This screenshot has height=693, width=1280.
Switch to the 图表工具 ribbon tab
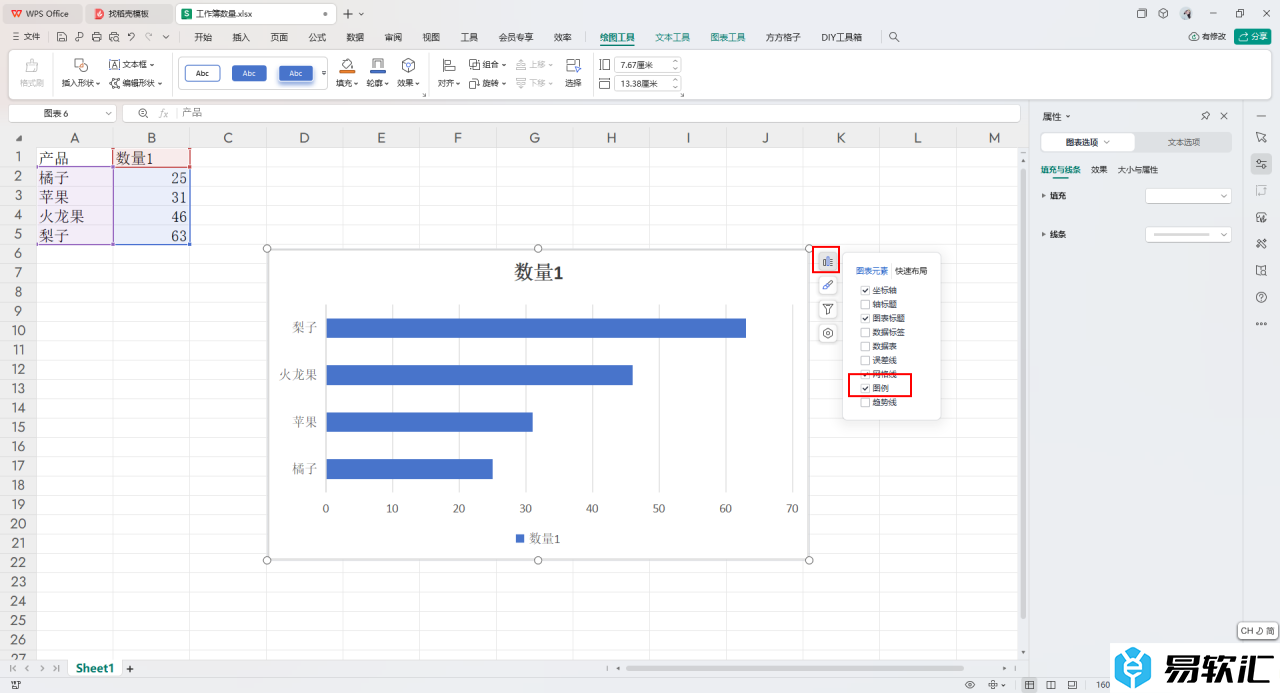pyautogui.click(x=728, y=37)
